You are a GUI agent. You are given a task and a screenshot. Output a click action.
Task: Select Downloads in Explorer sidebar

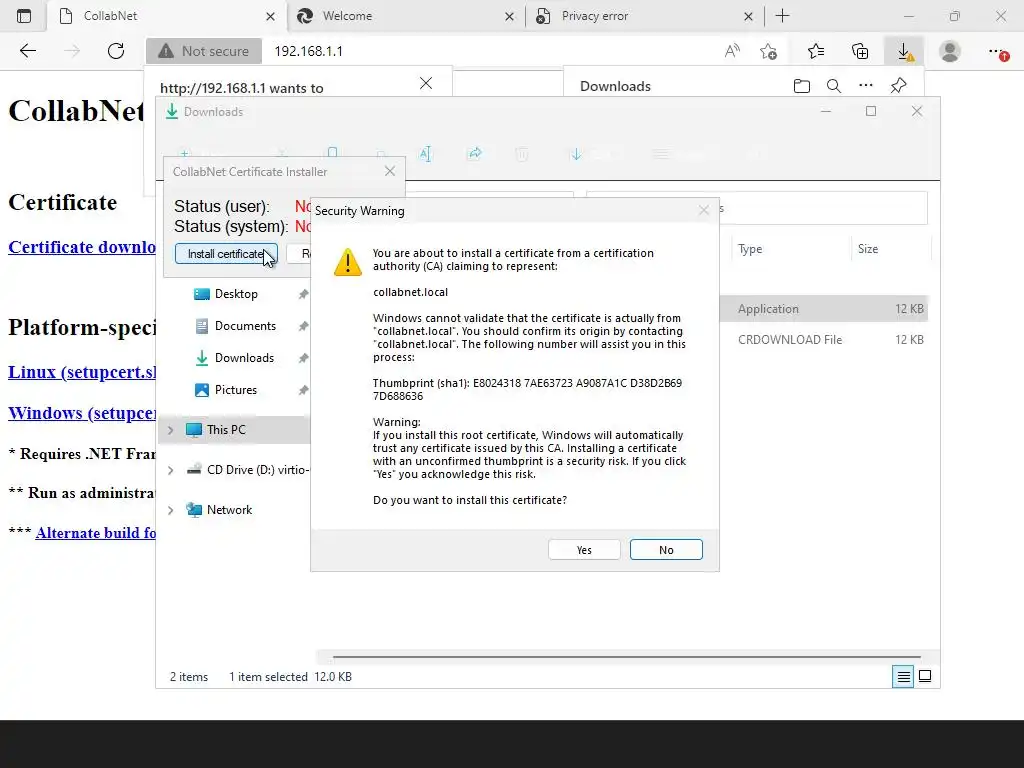[x=244, y=358]
